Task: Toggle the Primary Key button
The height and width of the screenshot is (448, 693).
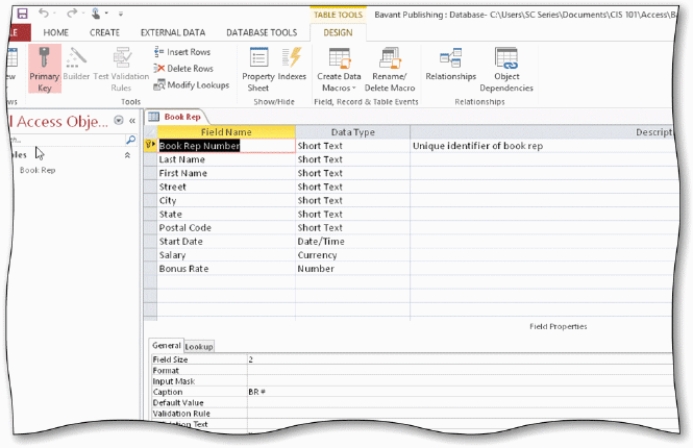Action: [x=44, y=68]
